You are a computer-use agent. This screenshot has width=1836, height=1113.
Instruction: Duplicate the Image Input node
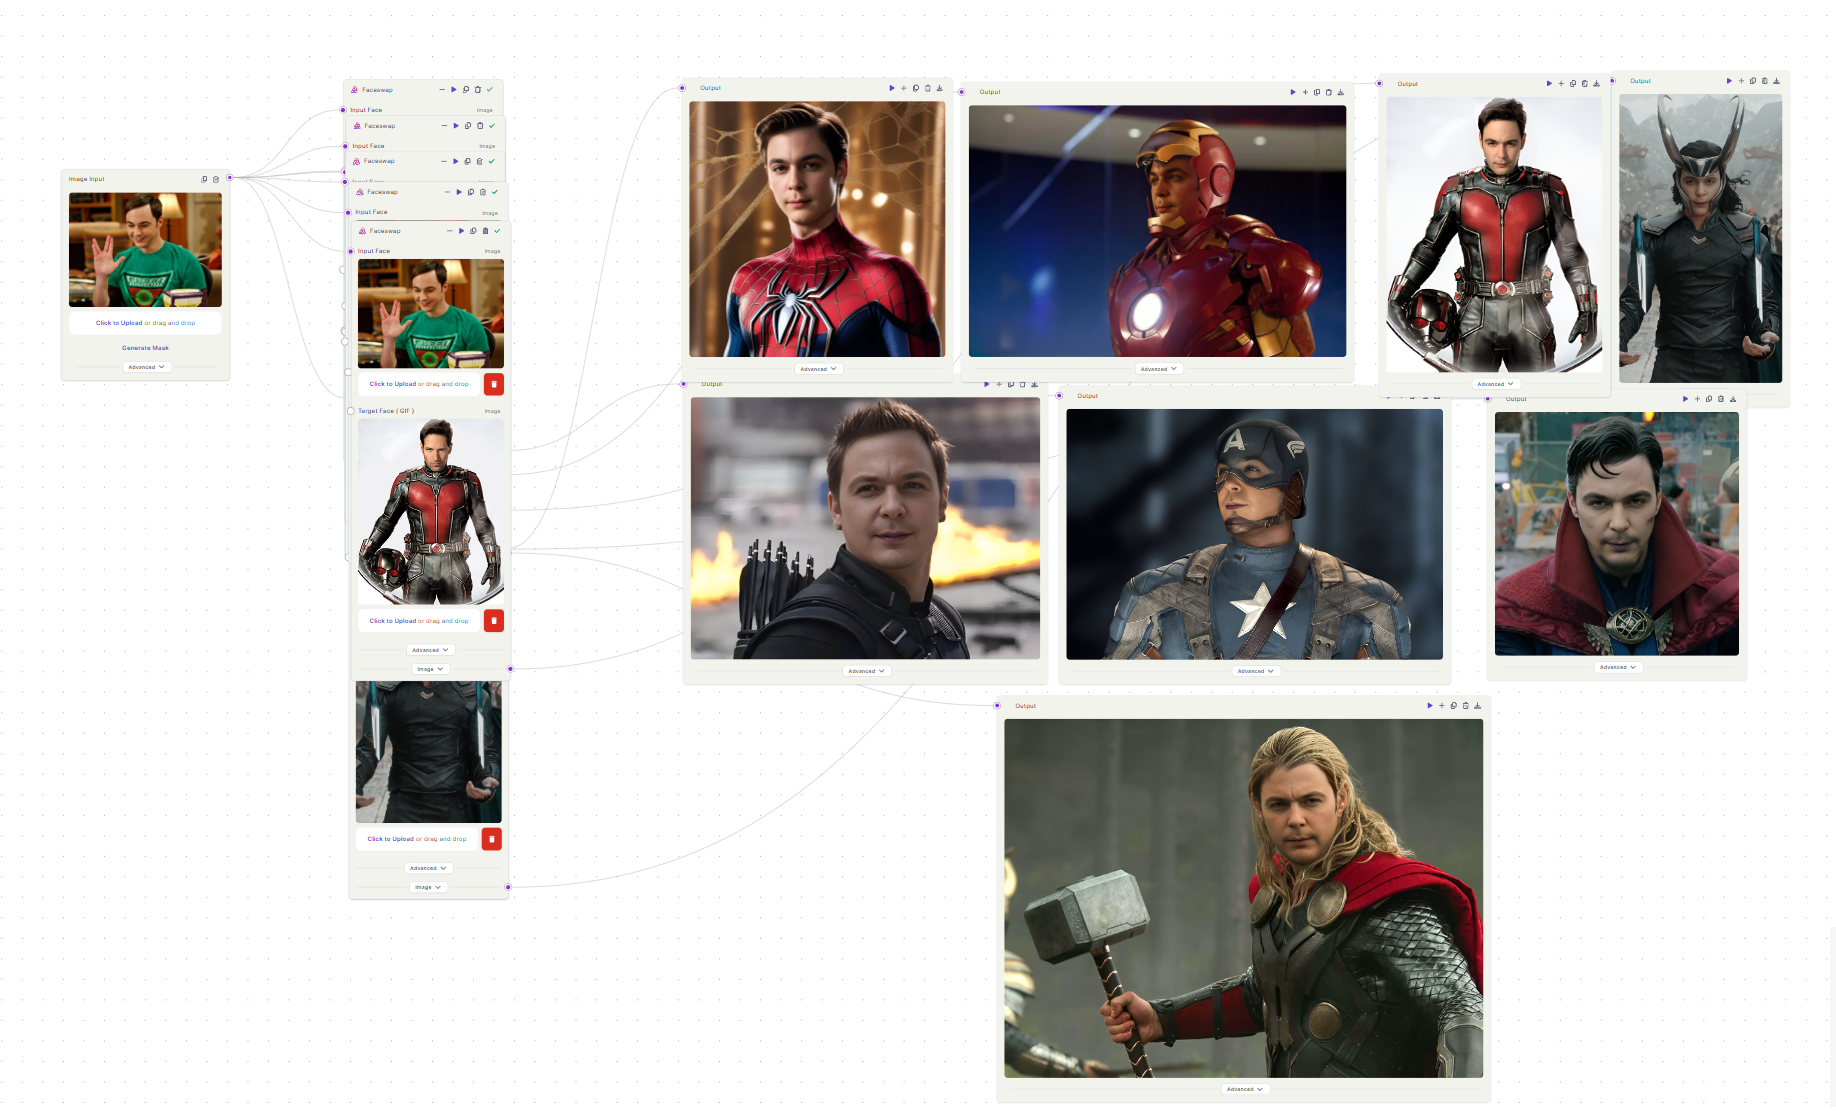[x=205, y=180]
